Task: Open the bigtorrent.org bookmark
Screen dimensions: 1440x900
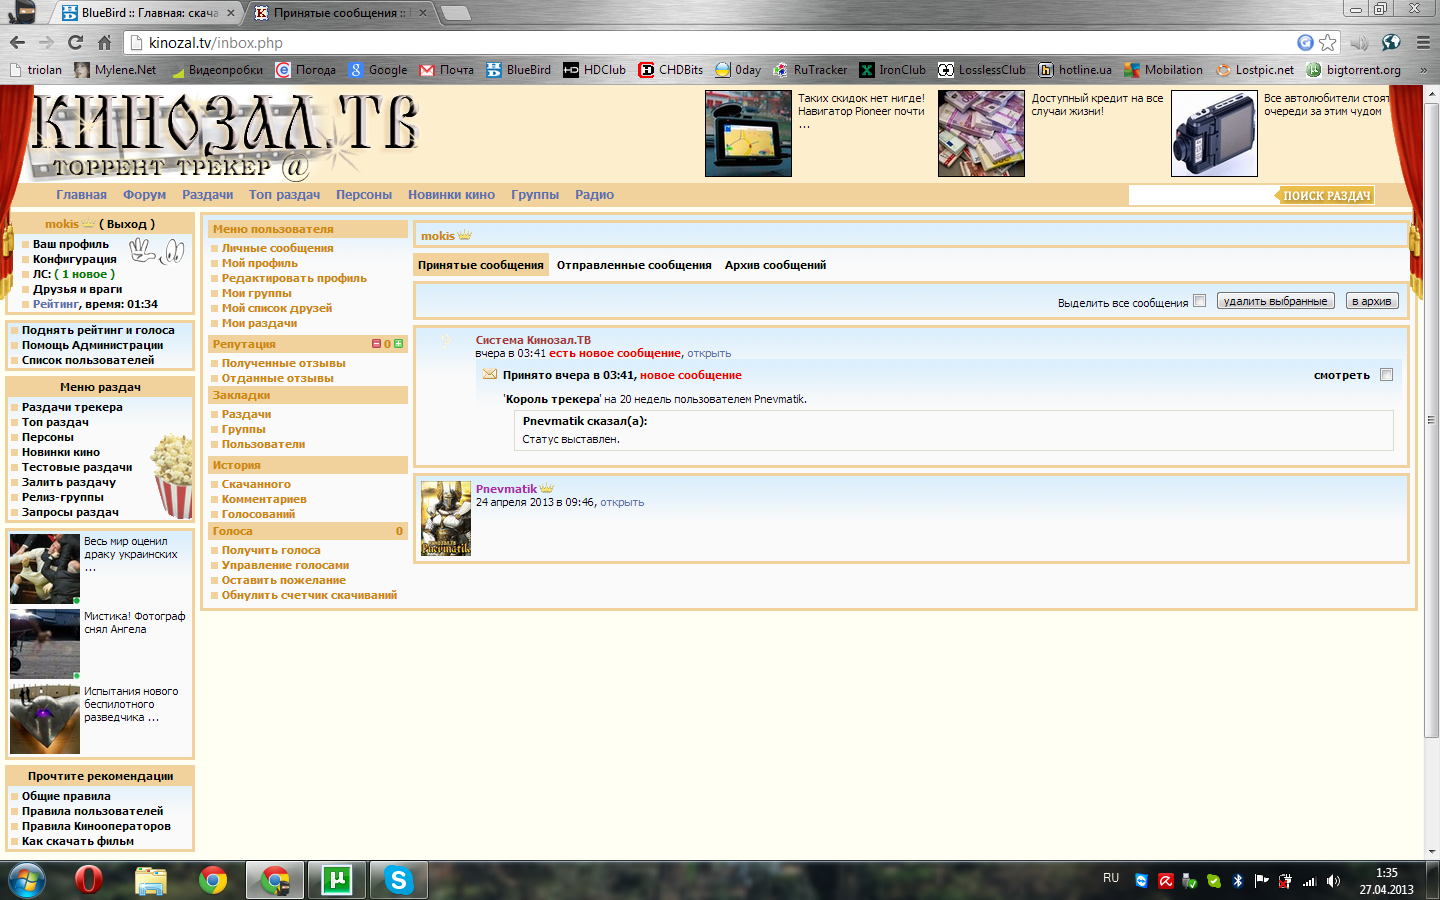Action: point(1354,70)
